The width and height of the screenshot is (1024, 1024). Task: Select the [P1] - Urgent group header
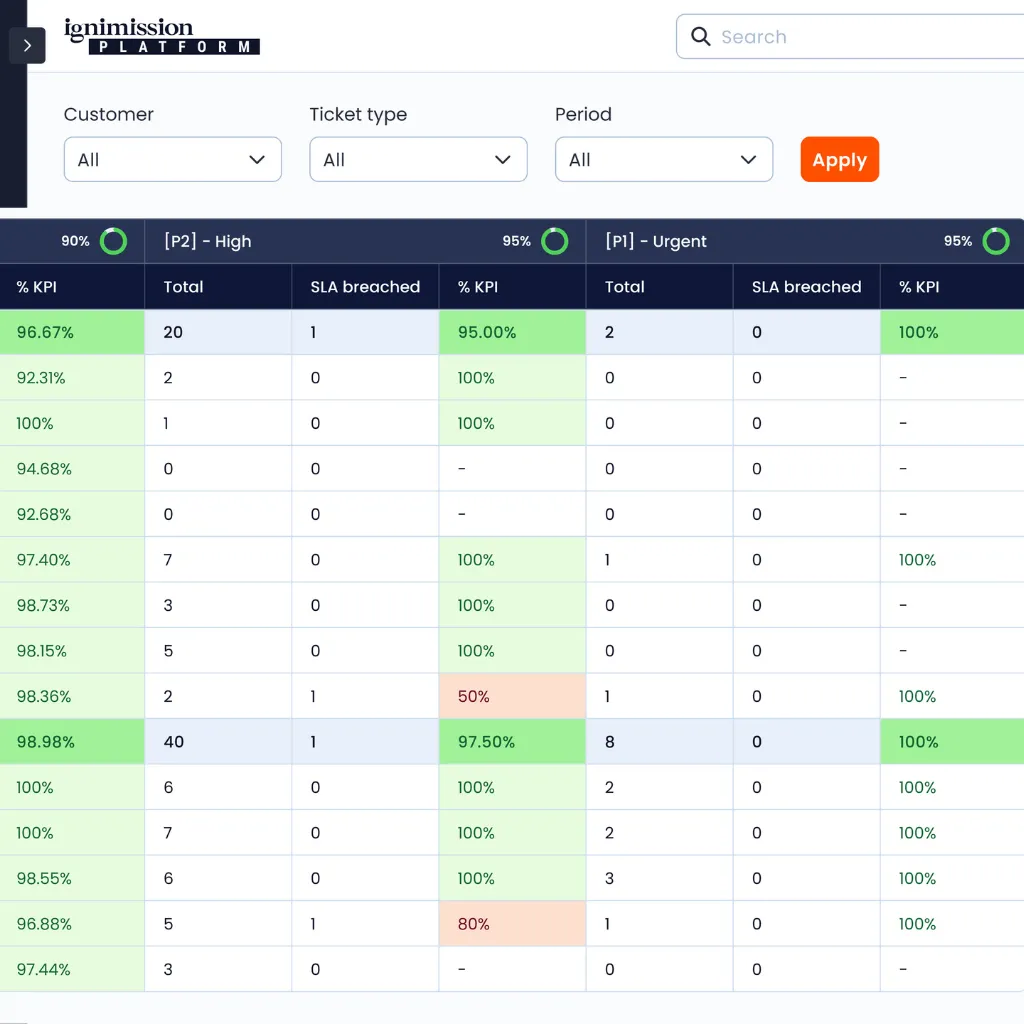(x=656, y=241)
